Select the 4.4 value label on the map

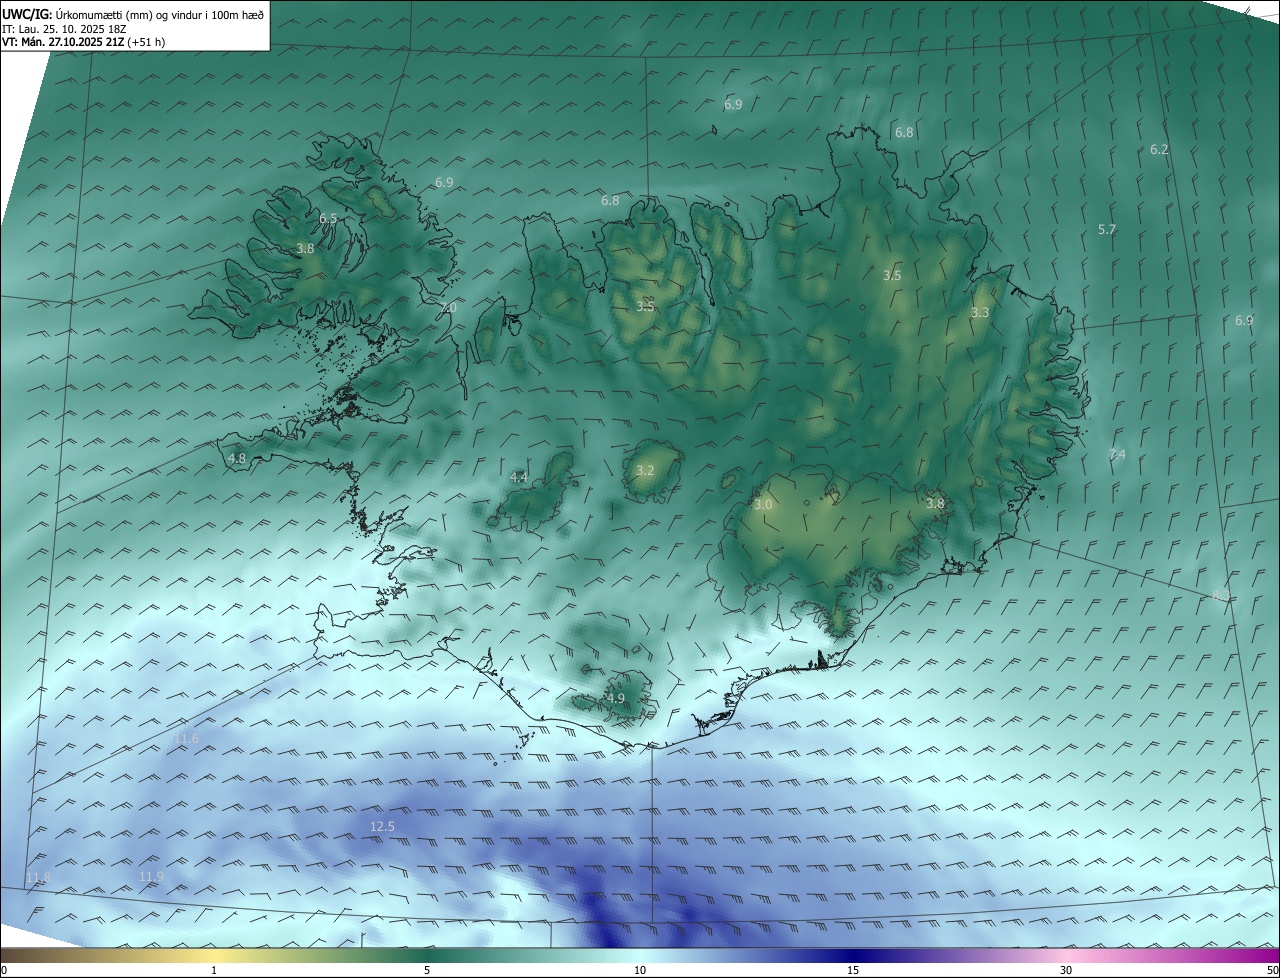pos(518,477)
